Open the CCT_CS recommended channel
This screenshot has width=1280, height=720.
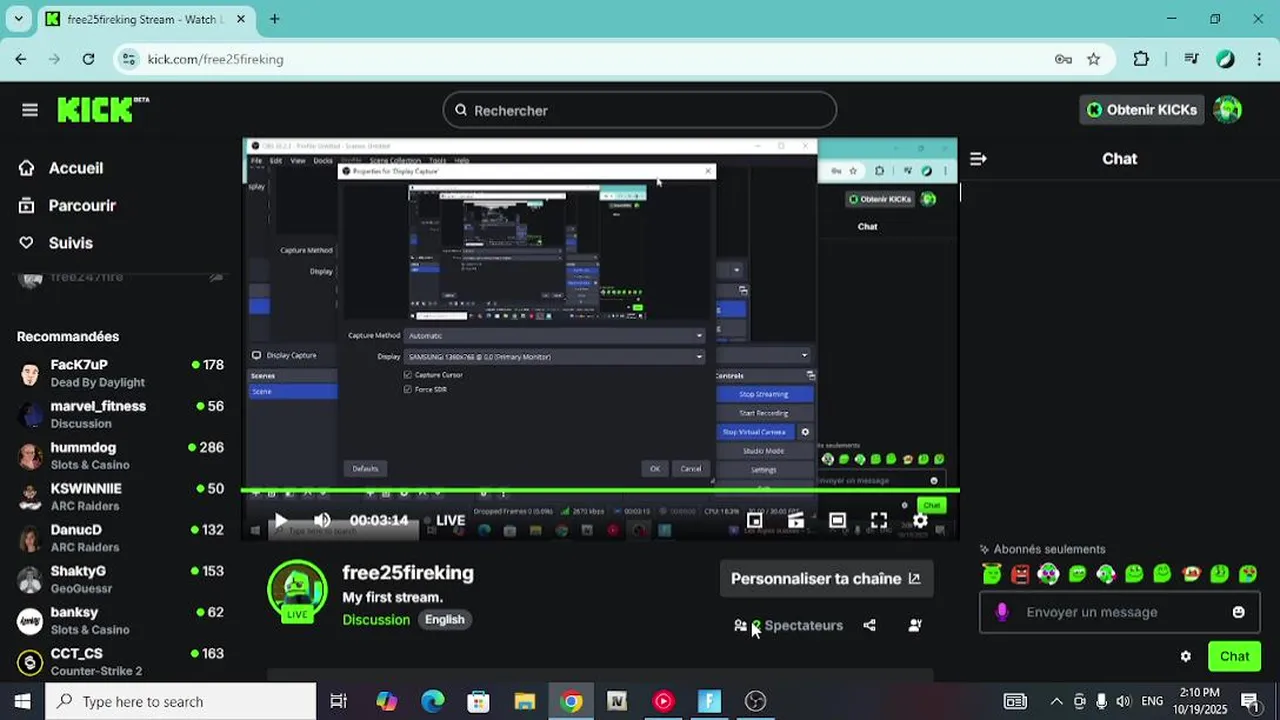point(120,661)
